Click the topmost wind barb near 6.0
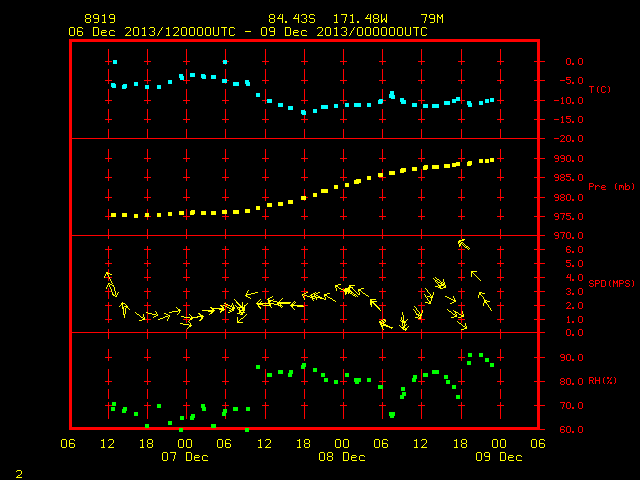This screenshot has height=480, width=640. click(x=464, y=244)
